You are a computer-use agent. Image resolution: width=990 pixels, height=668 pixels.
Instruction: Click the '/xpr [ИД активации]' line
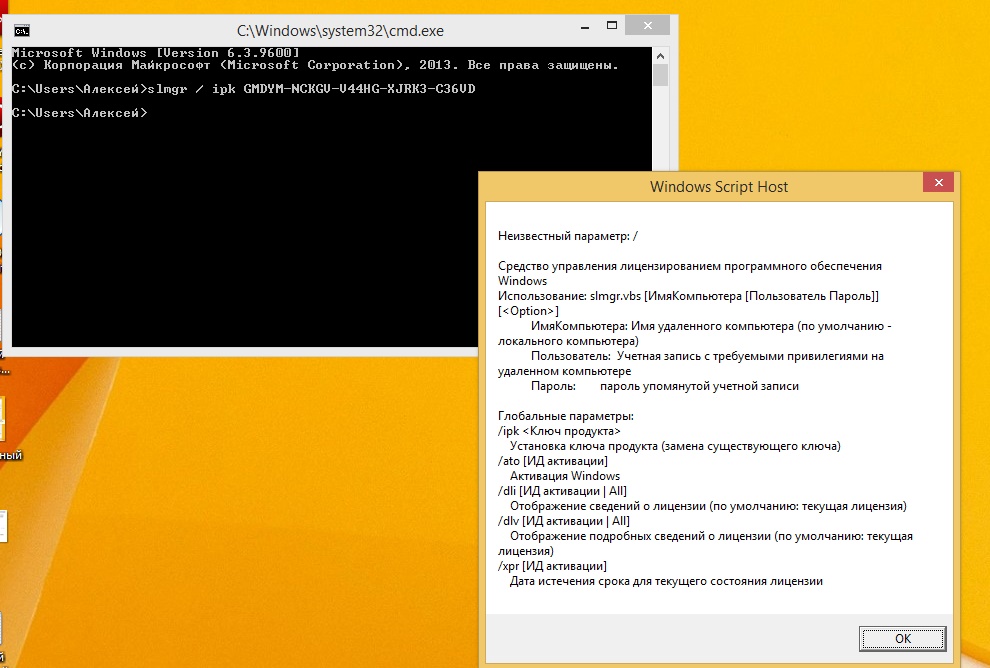[552, 566]
